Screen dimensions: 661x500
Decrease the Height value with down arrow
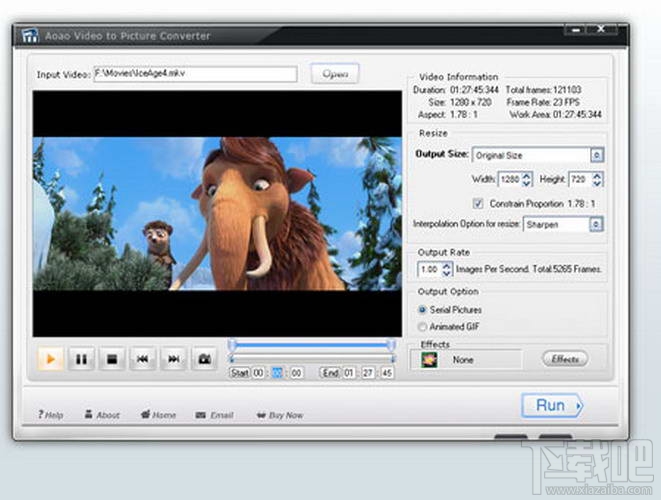pos(597,183)
